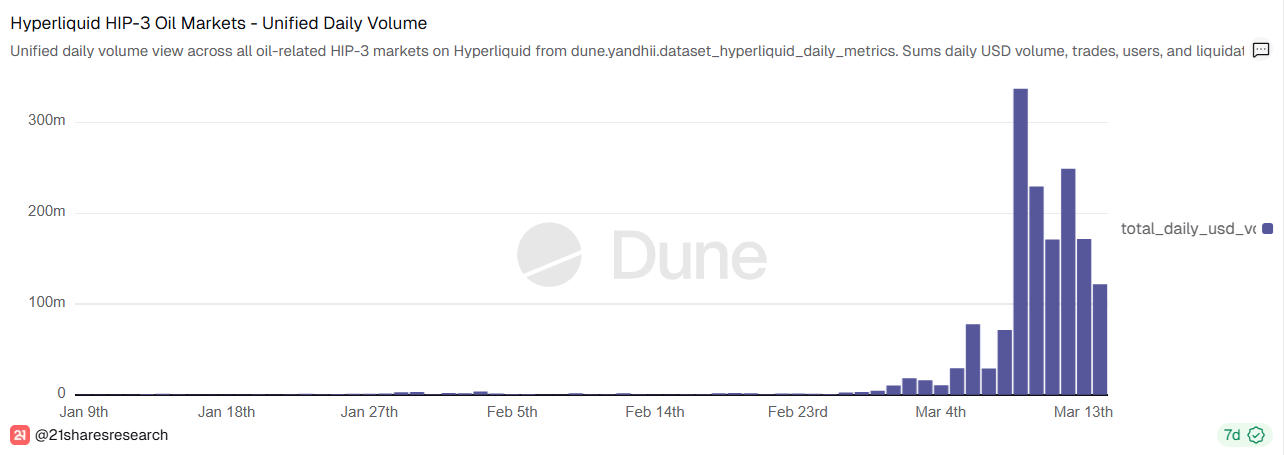
Task: Click the chart title Hyperliquid HIP-3 Oil Markets
Action: [x=218, y=22]
